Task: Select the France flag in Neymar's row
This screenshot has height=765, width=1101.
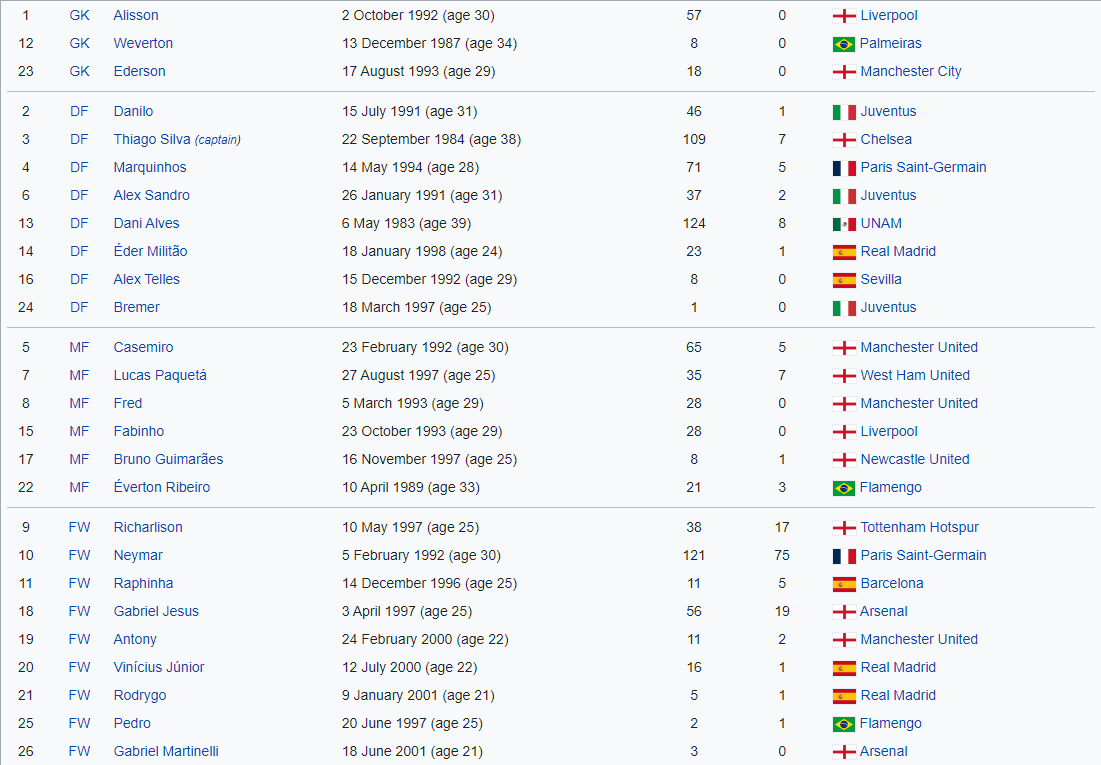Action: [x=844, y=556]
